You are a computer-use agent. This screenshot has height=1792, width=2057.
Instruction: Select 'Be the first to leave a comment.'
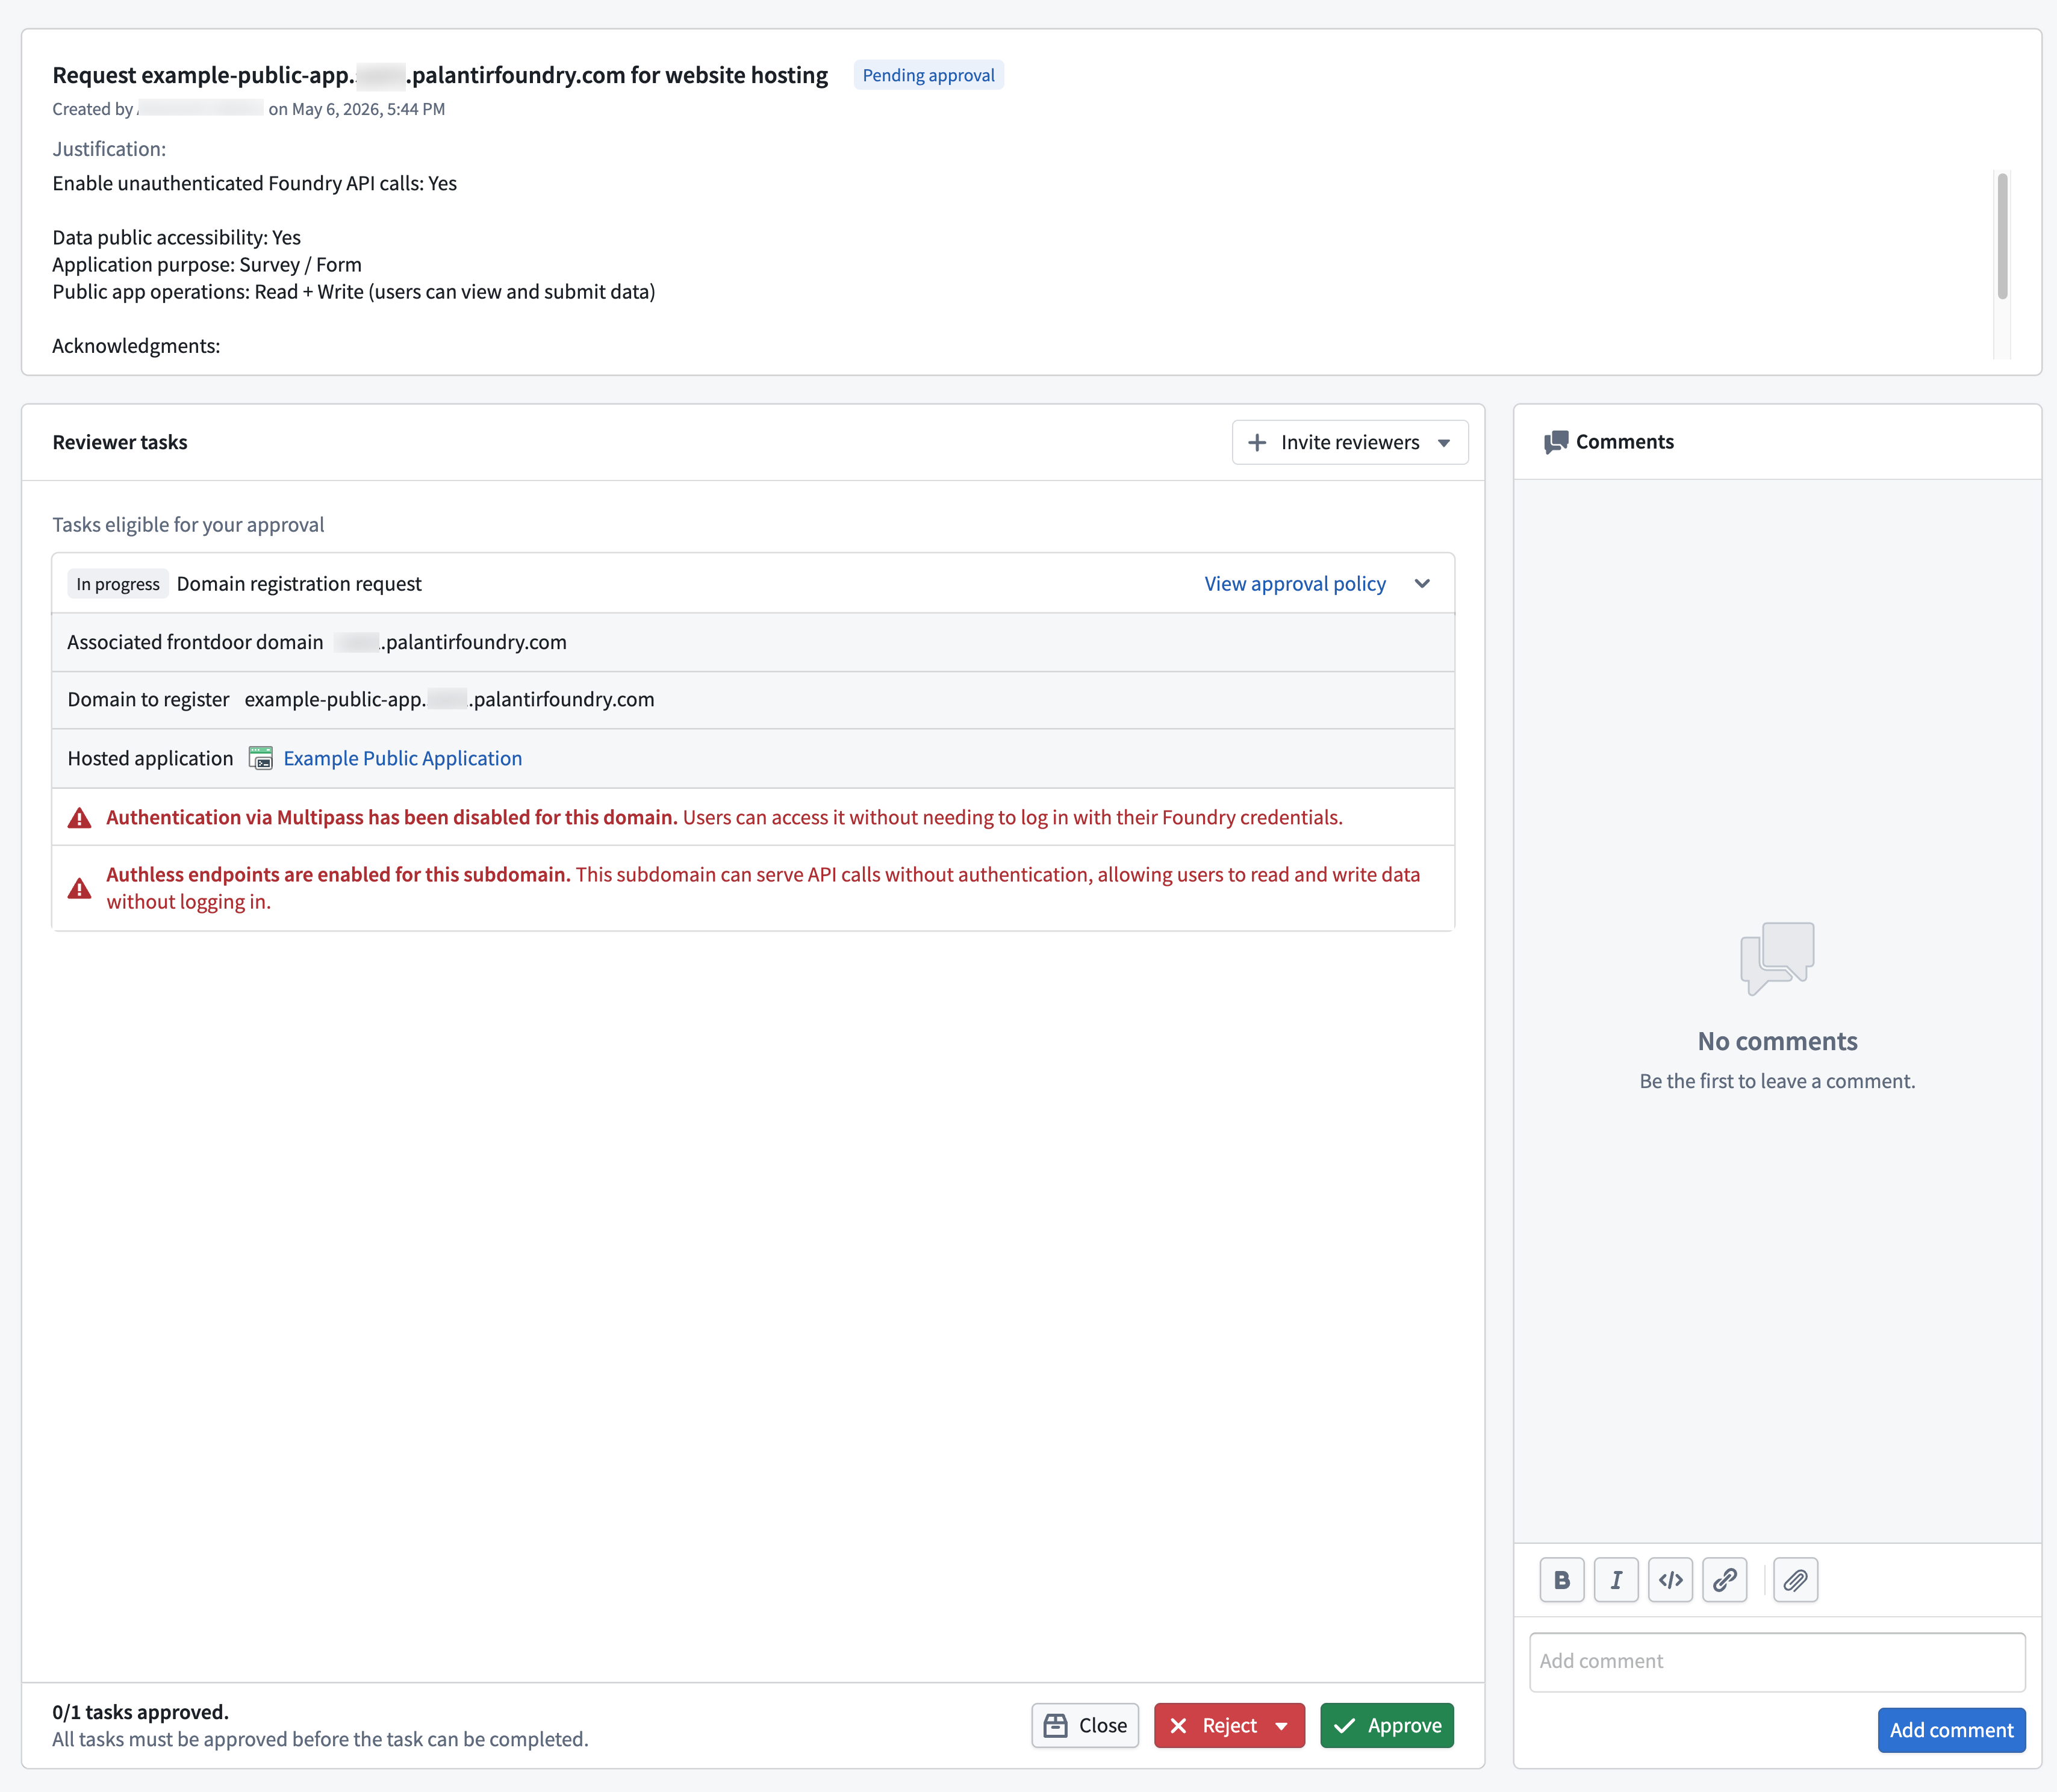pos(1777,1081)
